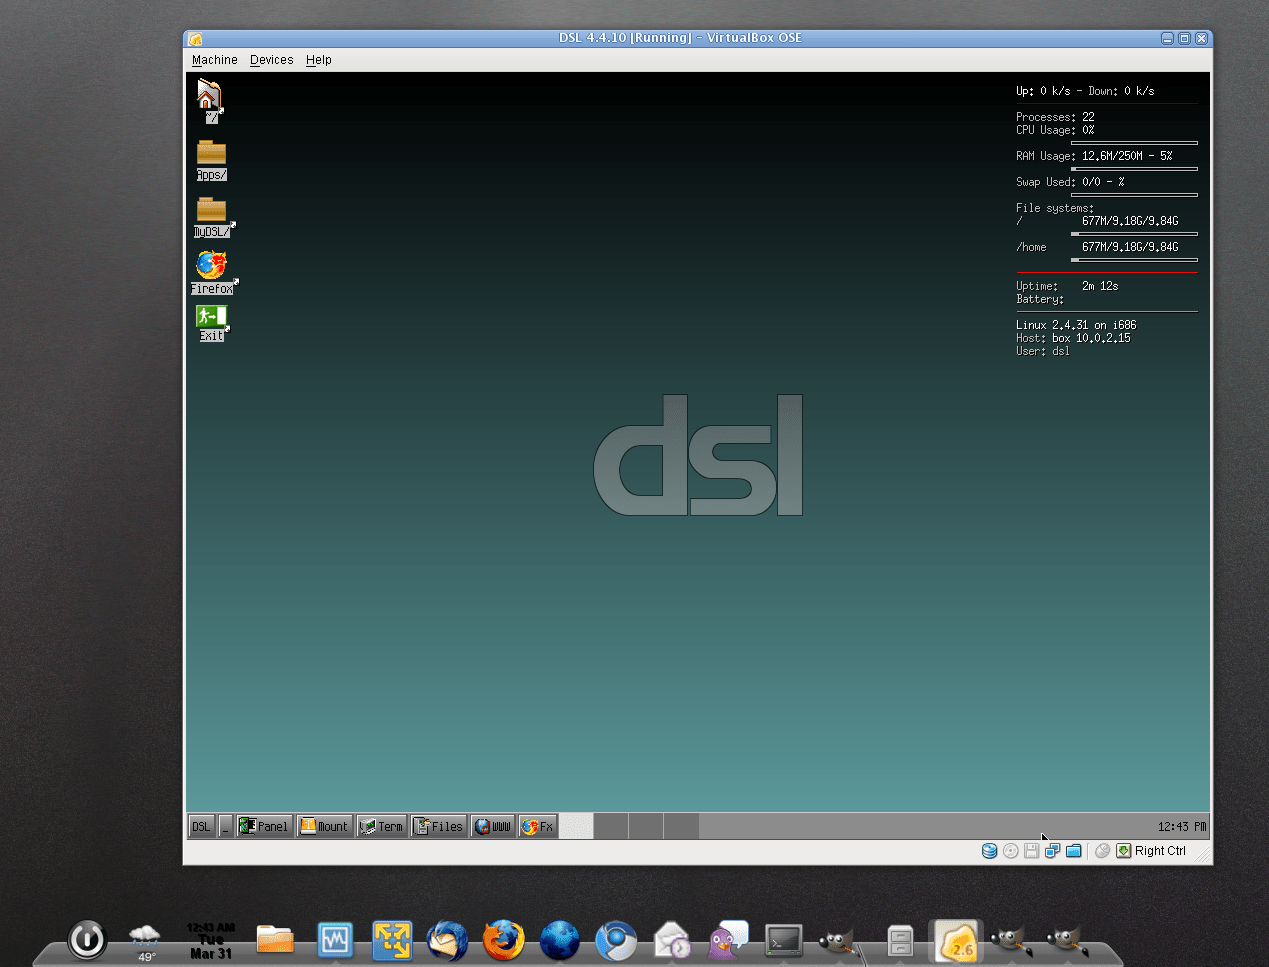Click the VirtualBox title bar window icon
Screen dimensions: 1269x967
[x=196, y=38]
